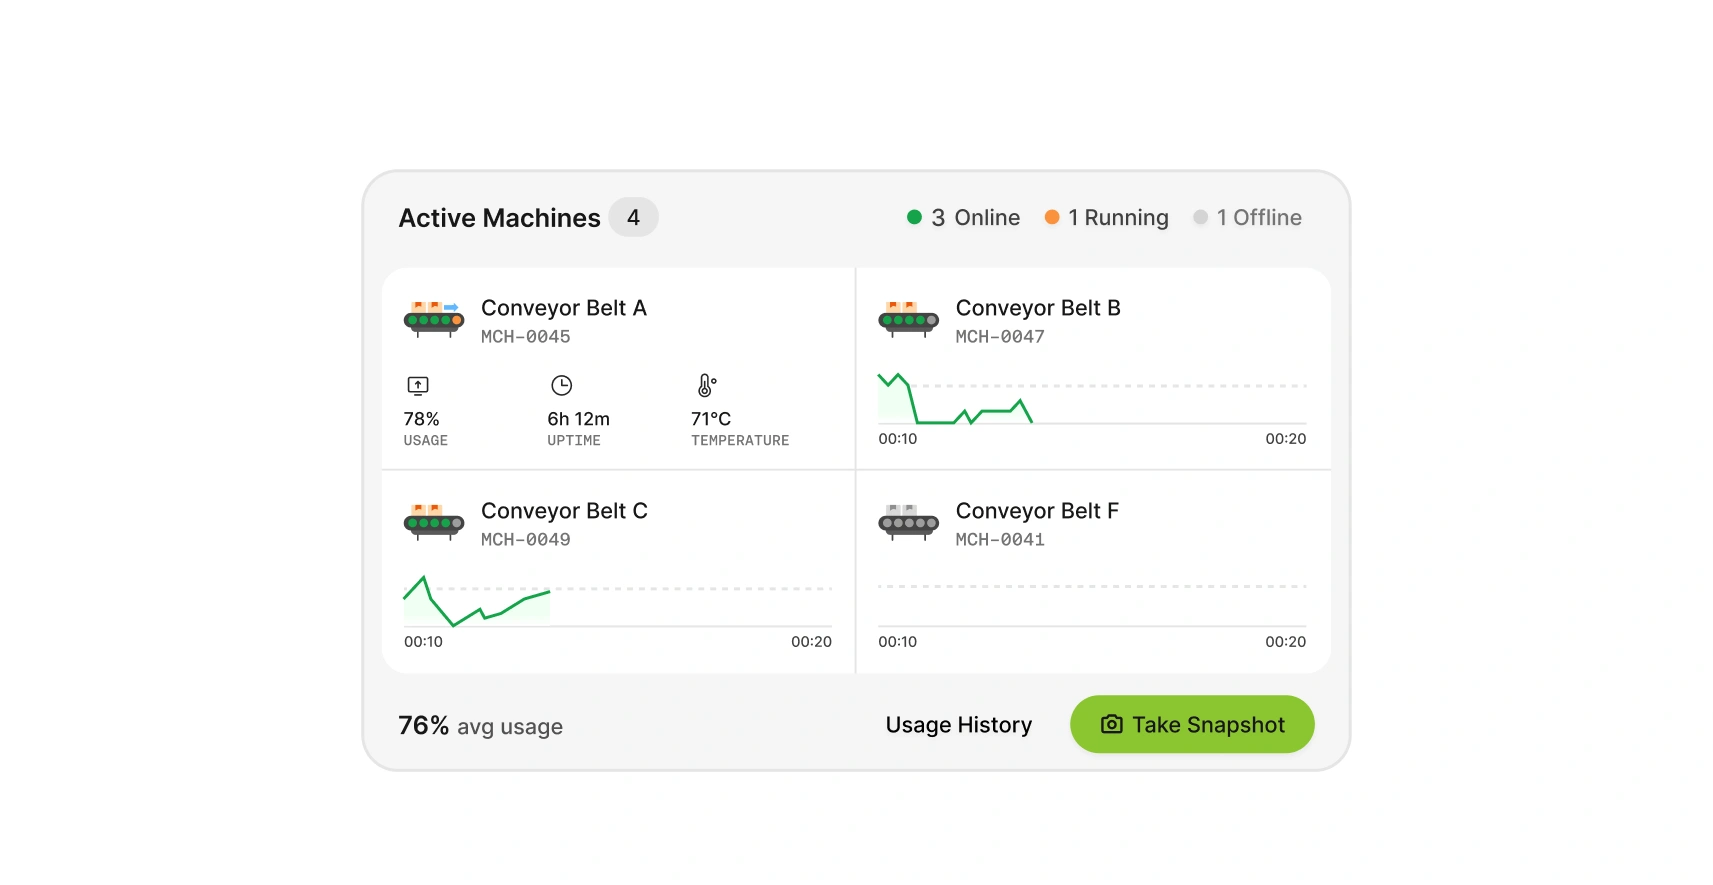Select the Conveyor Belt F title
Viewport: 1713px width, 885px height.
(1037, 511)
